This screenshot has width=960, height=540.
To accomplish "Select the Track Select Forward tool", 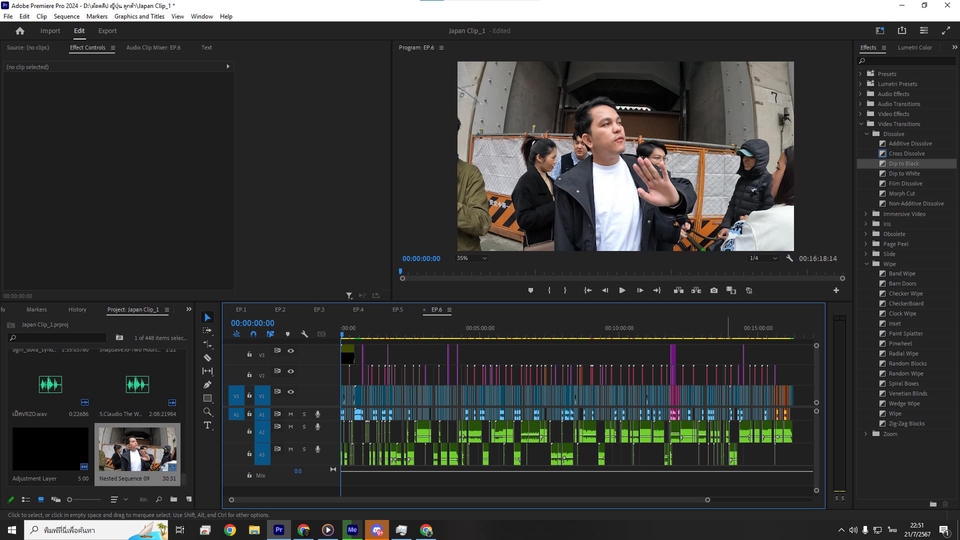I will 208,330.
